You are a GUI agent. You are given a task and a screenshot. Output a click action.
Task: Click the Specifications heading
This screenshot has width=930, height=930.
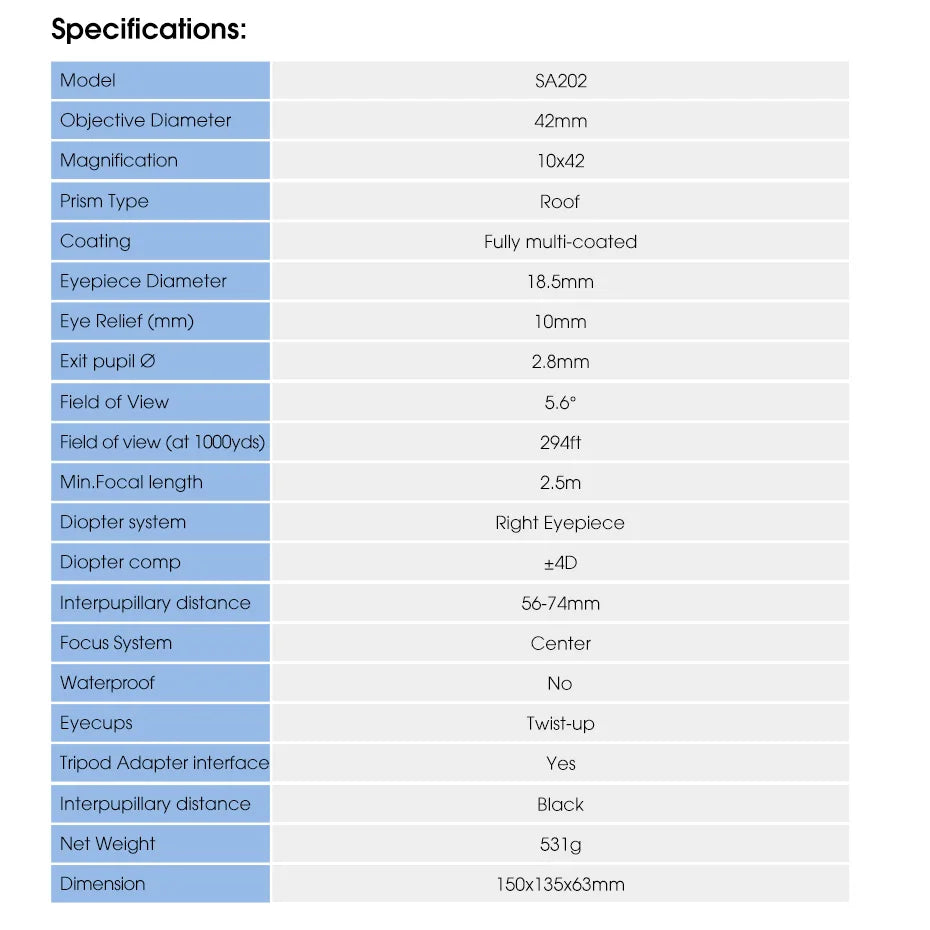pyautogui.click(x=148, y=30)
